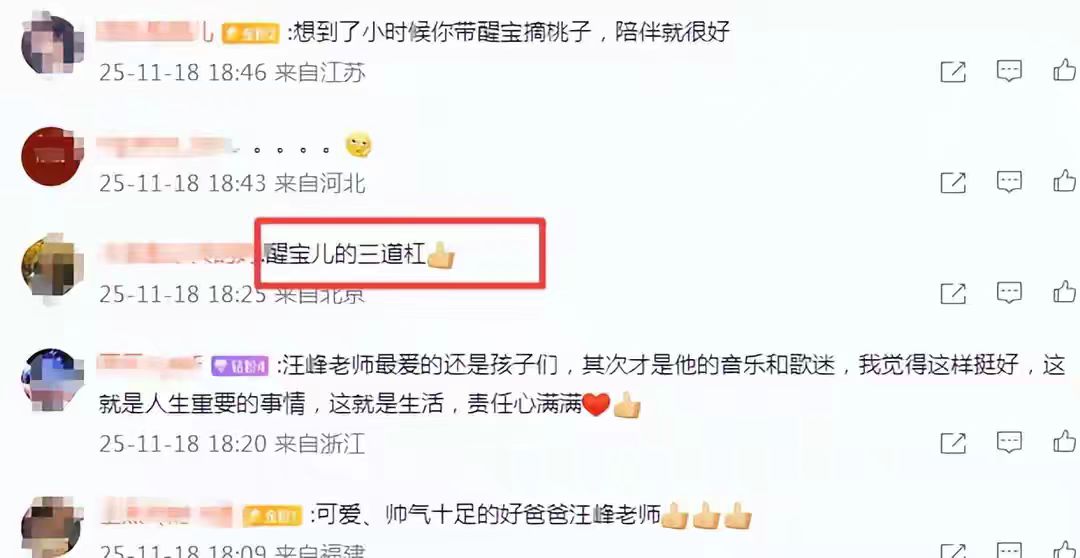Open reply box for the Hebei comment
Image resolution: width=1080 pixels, height=558 pixels.
coord(1009,182)
